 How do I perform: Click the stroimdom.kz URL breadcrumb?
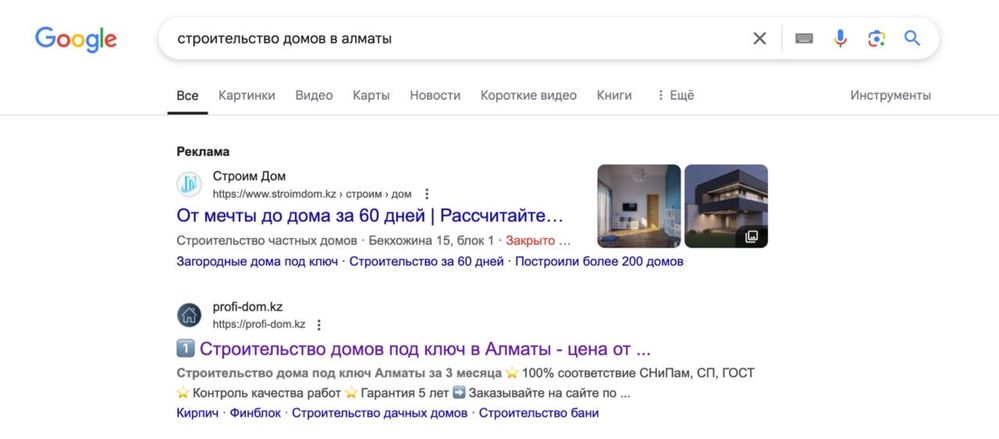tap(312, 194)
